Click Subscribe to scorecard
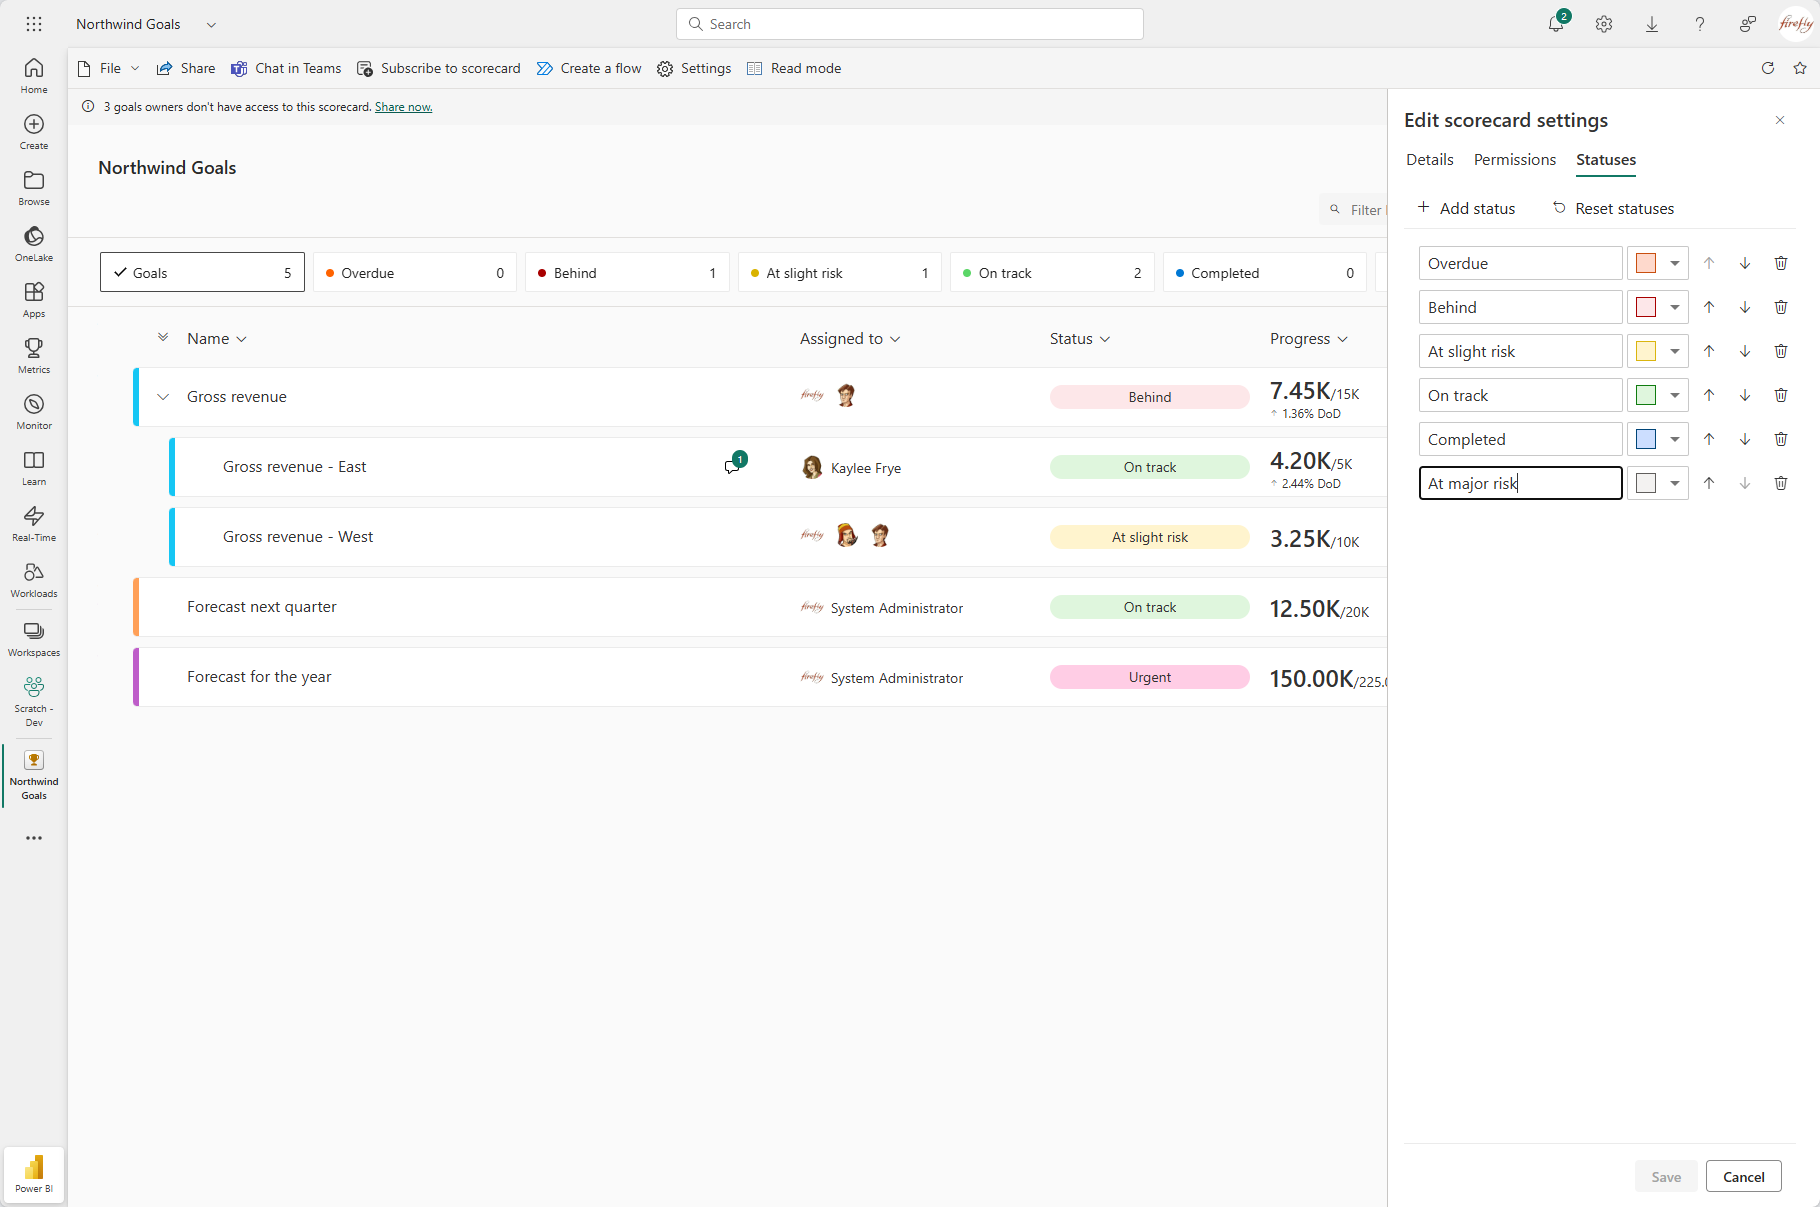Viewport: 1820px width, 1207px height. click(x=439, y=68)
